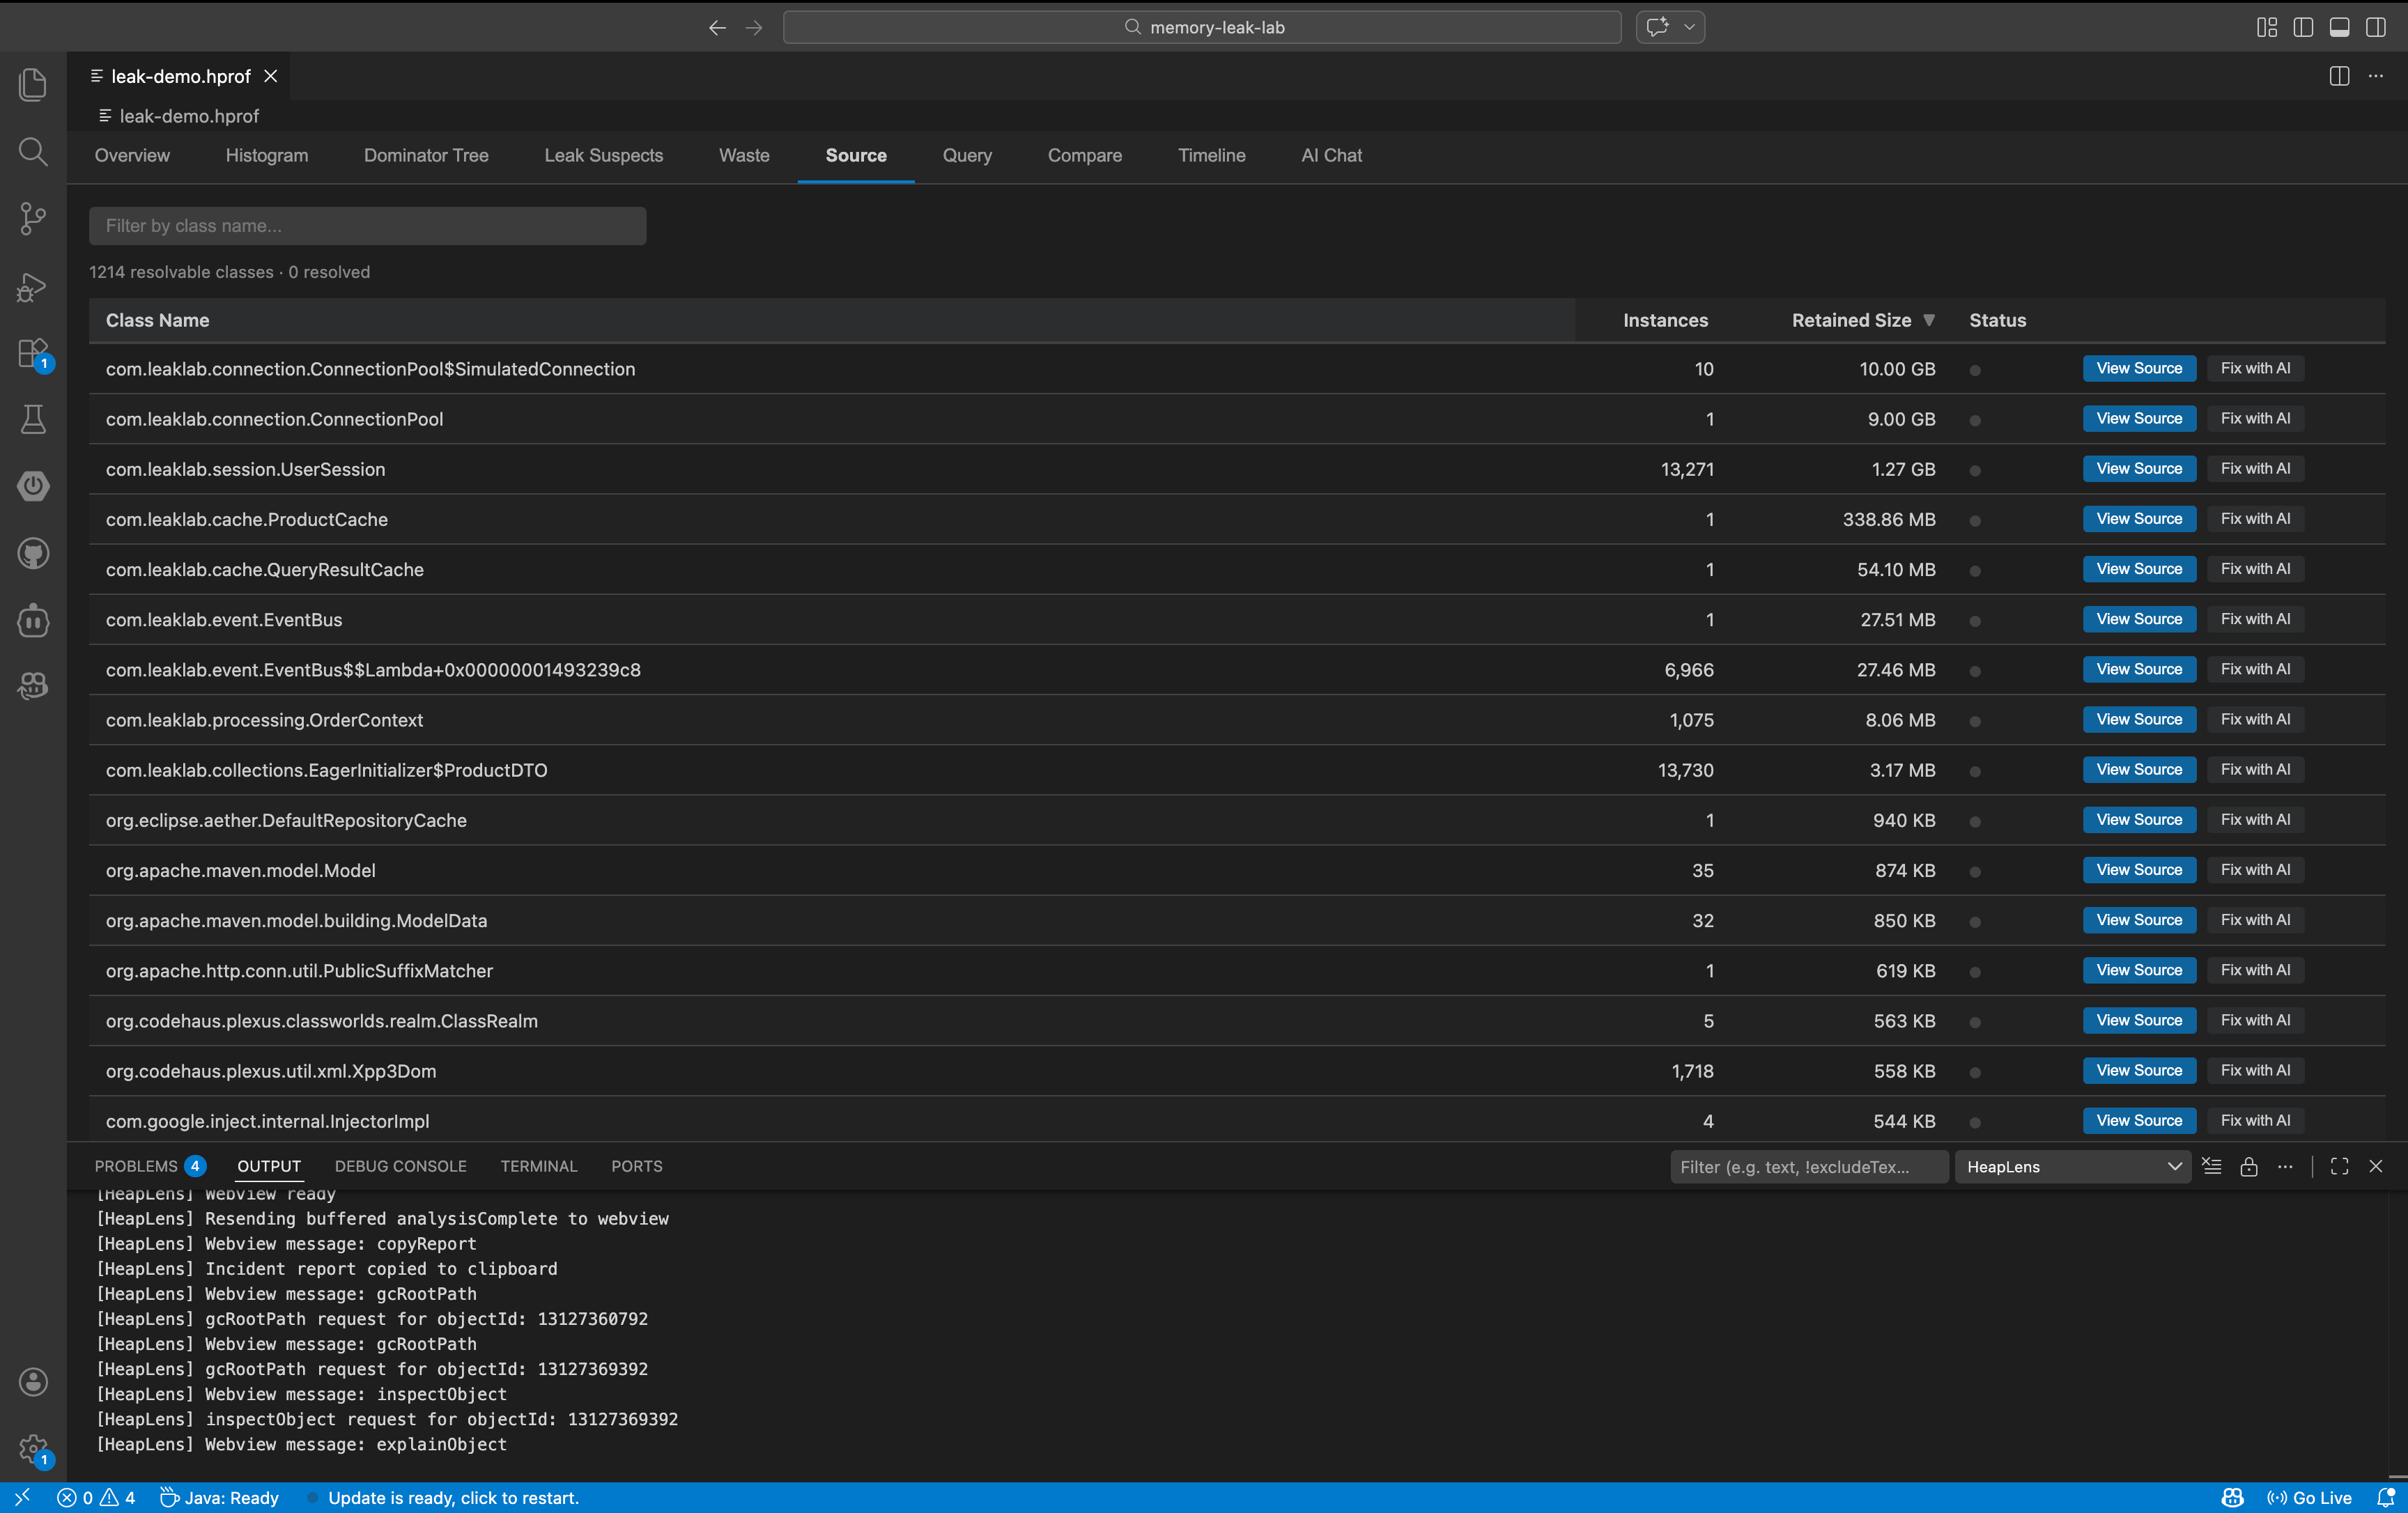Open the GitHub sidebar view

click(33, 553)
